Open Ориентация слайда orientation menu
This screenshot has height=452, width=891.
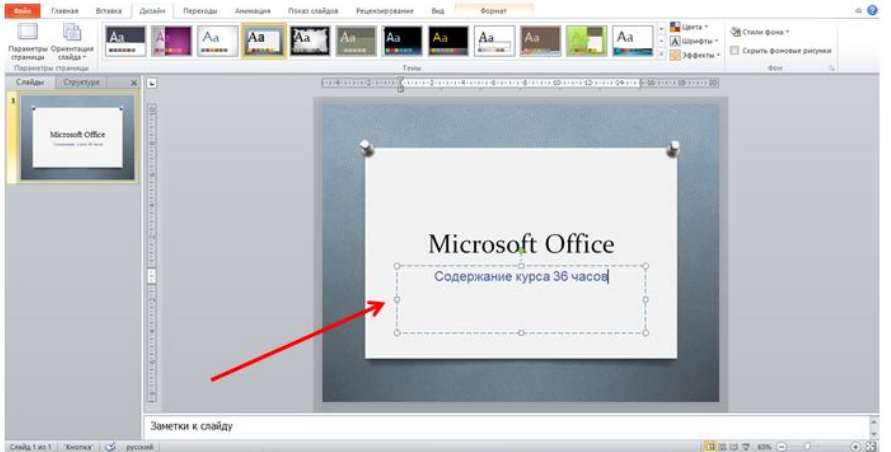pyautogui.click(x=72, y=41)
